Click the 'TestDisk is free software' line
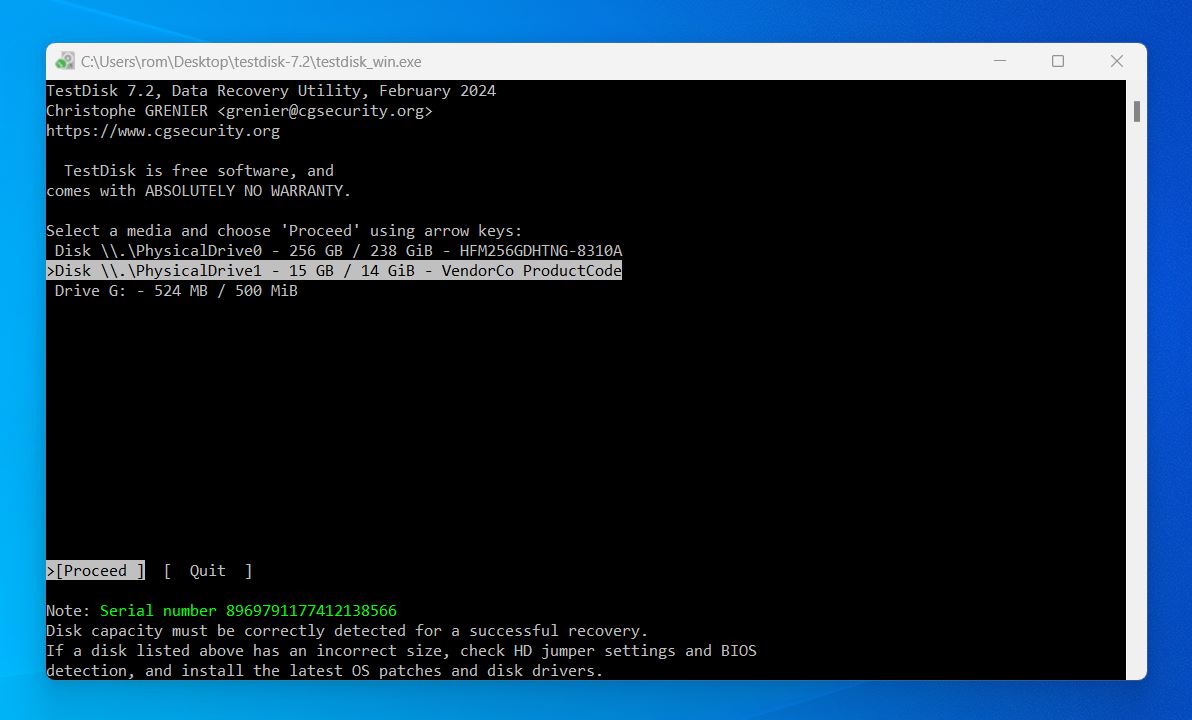The image size is (1192, 720). click(198, 171)
